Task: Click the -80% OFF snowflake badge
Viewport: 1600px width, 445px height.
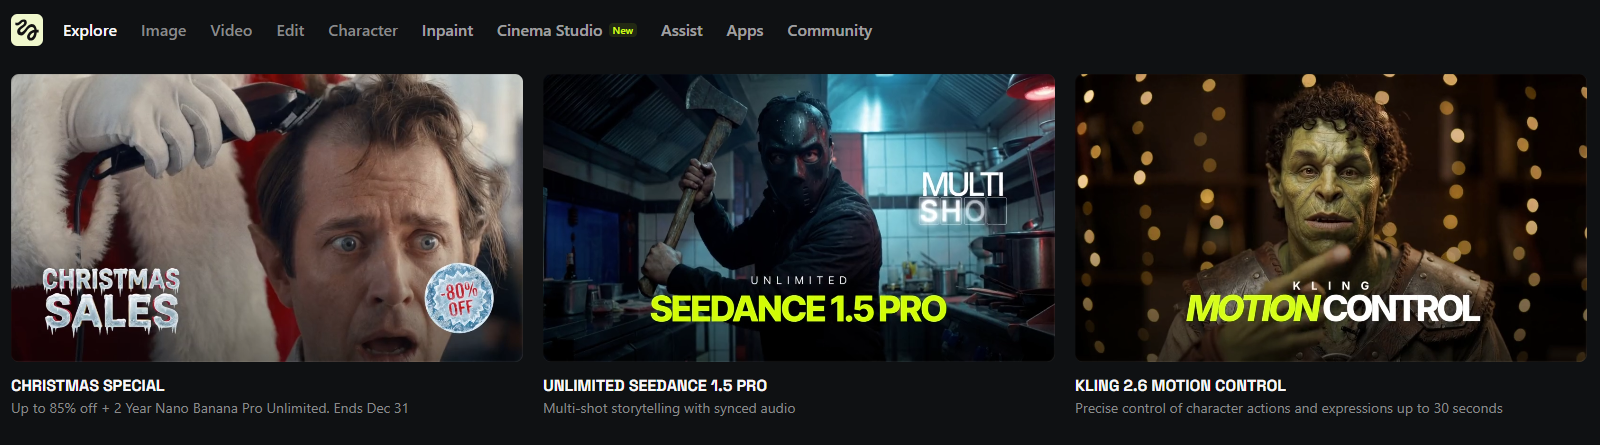Action: [x=459, y=298]
